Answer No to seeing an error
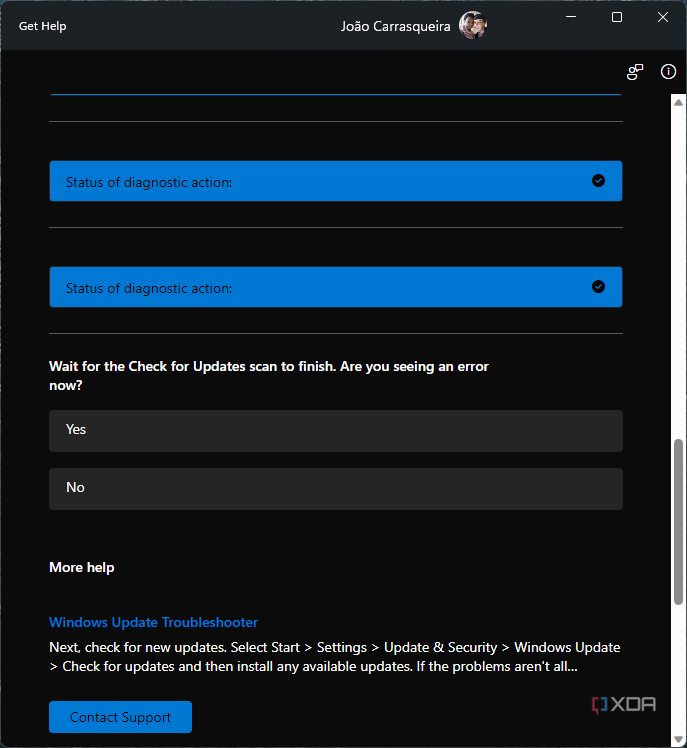The image size is (687, 748). tap(336, 489)
